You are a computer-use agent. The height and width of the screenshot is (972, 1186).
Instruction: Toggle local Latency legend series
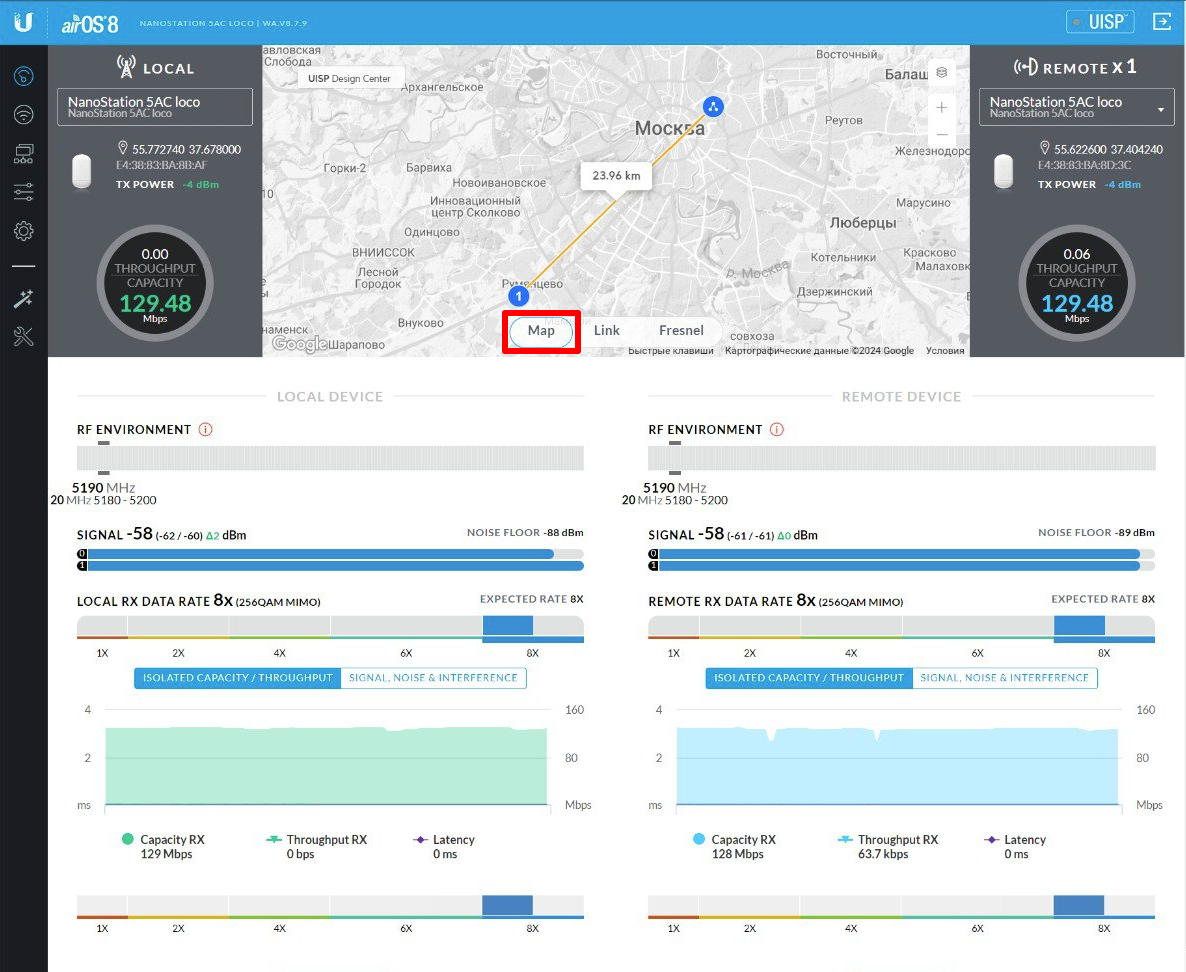click(x=444, y=846)
